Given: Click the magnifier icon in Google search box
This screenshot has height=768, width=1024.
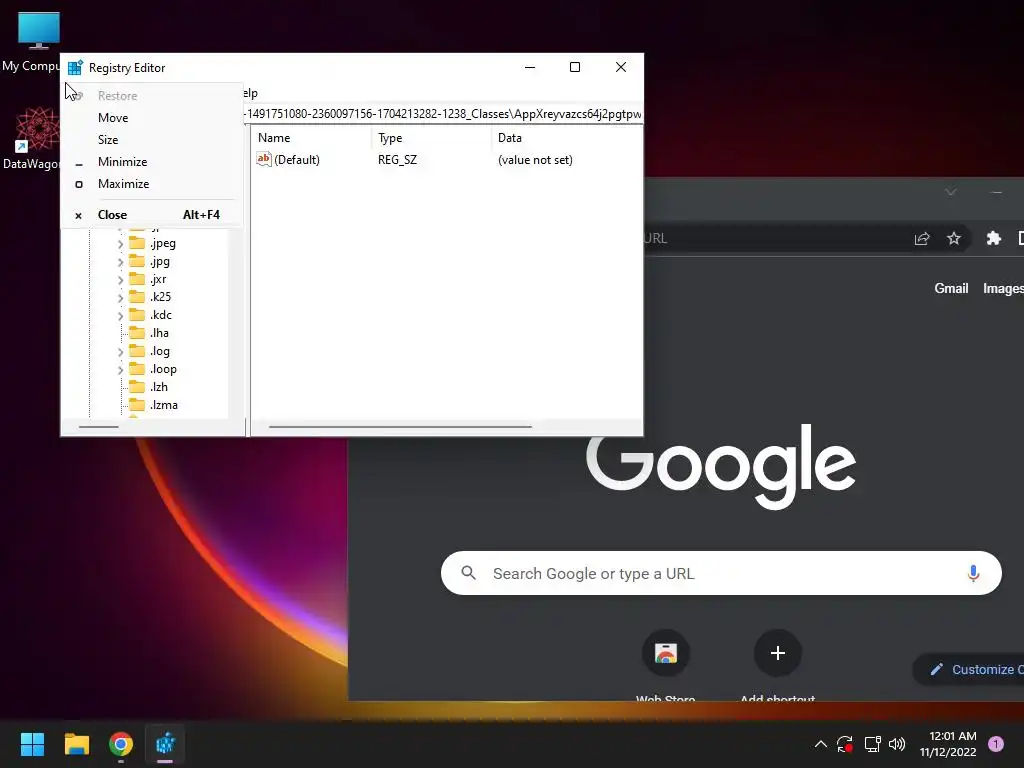Looking at the screenshot, I should pos(468,573).
